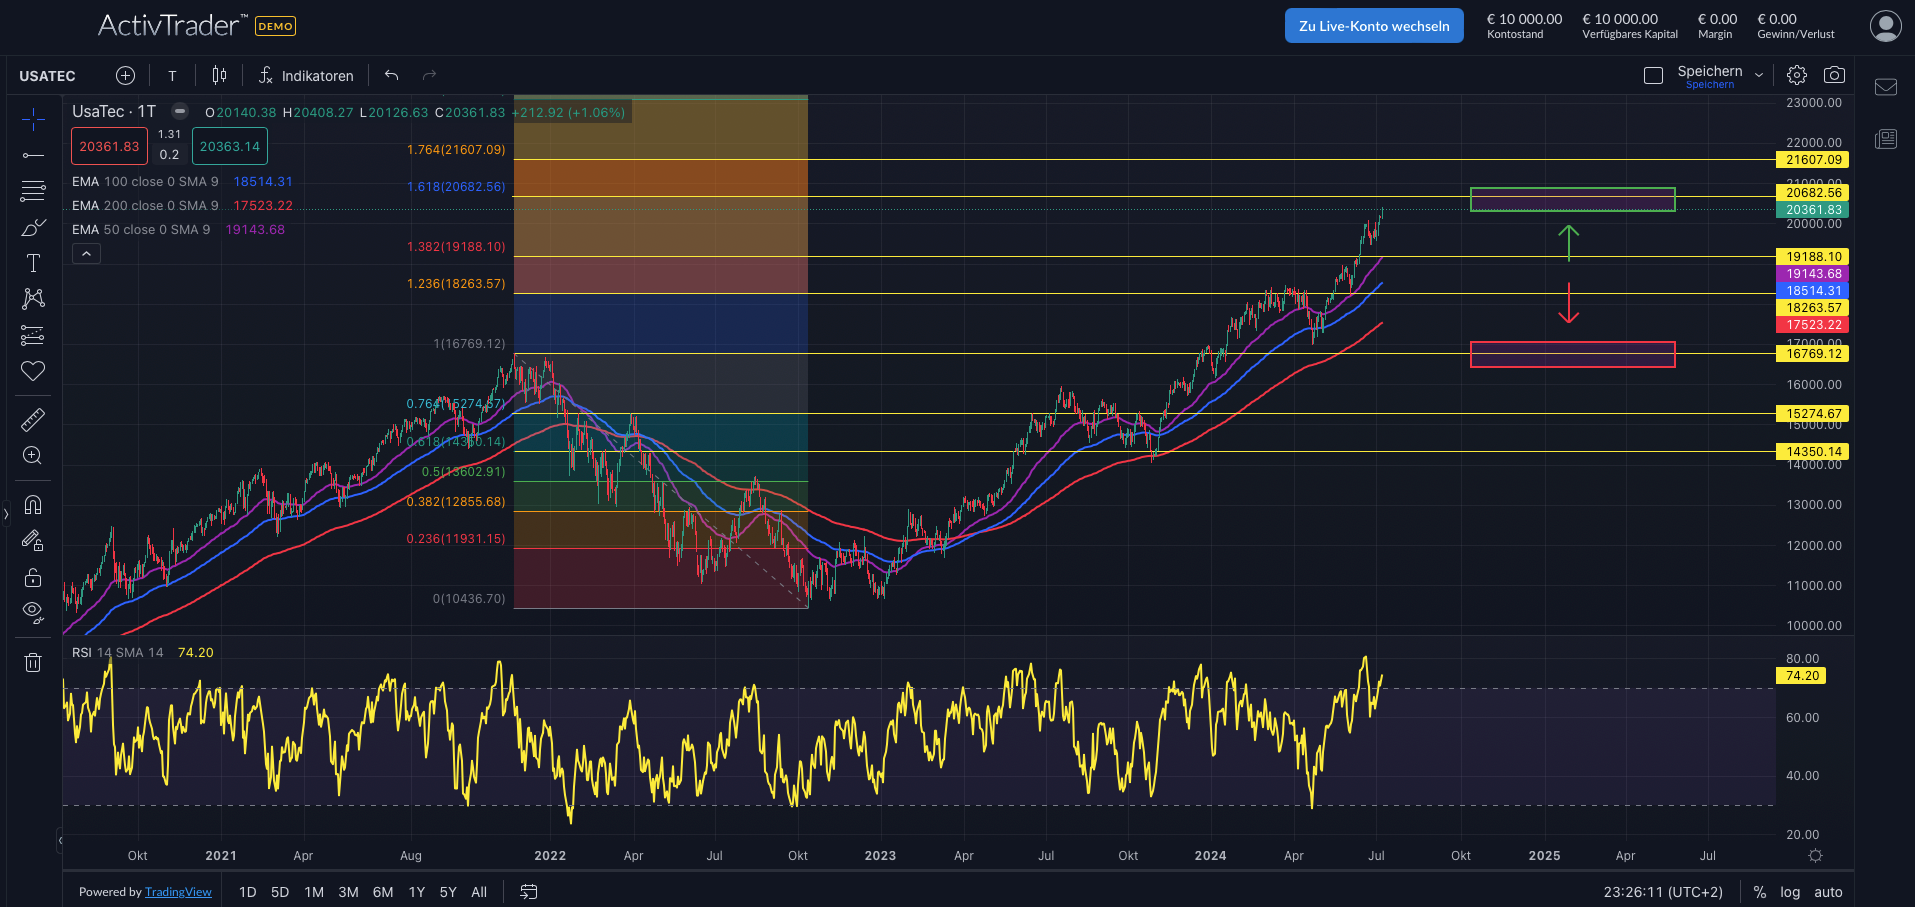Toggle visibility of drawings with eye icon
This screenshot has width=1915, height=907.
(33, 612)
